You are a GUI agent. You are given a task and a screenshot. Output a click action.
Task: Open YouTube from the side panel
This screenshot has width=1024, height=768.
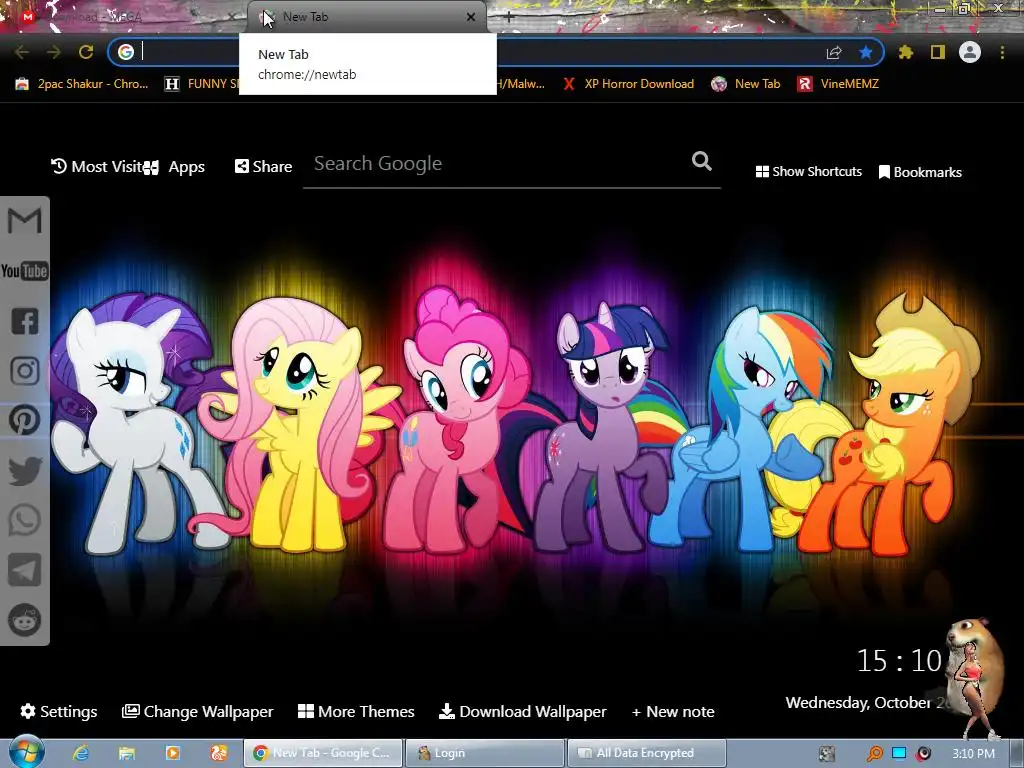(24, 270)
